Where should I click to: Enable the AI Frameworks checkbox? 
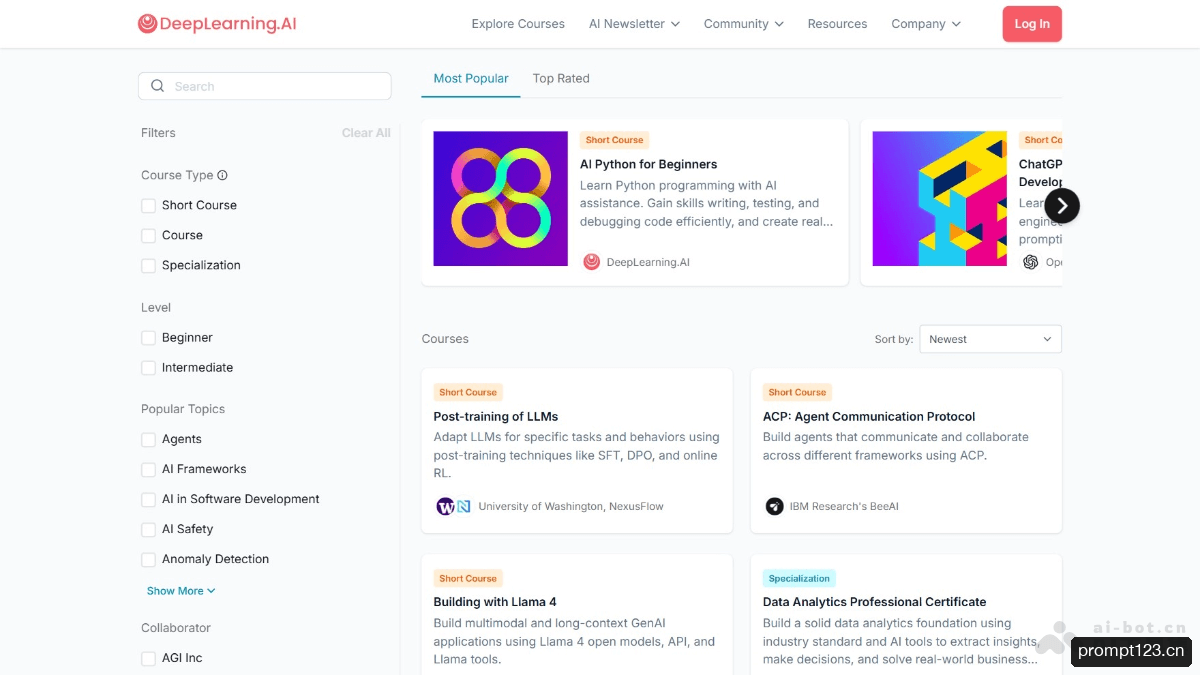(149, 470)
